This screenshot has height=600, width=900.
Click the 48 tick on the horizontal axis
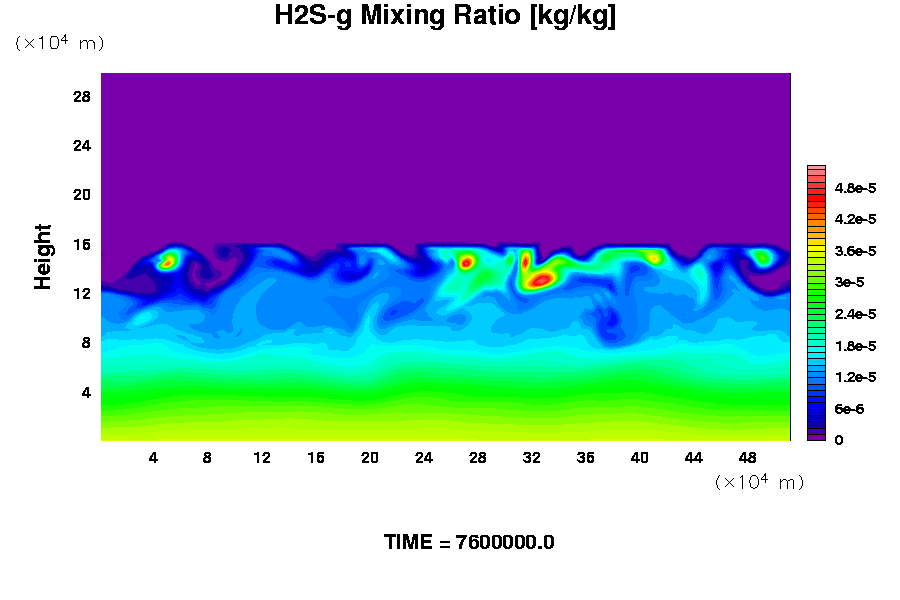pyautogui.click(x=747, y=458)
